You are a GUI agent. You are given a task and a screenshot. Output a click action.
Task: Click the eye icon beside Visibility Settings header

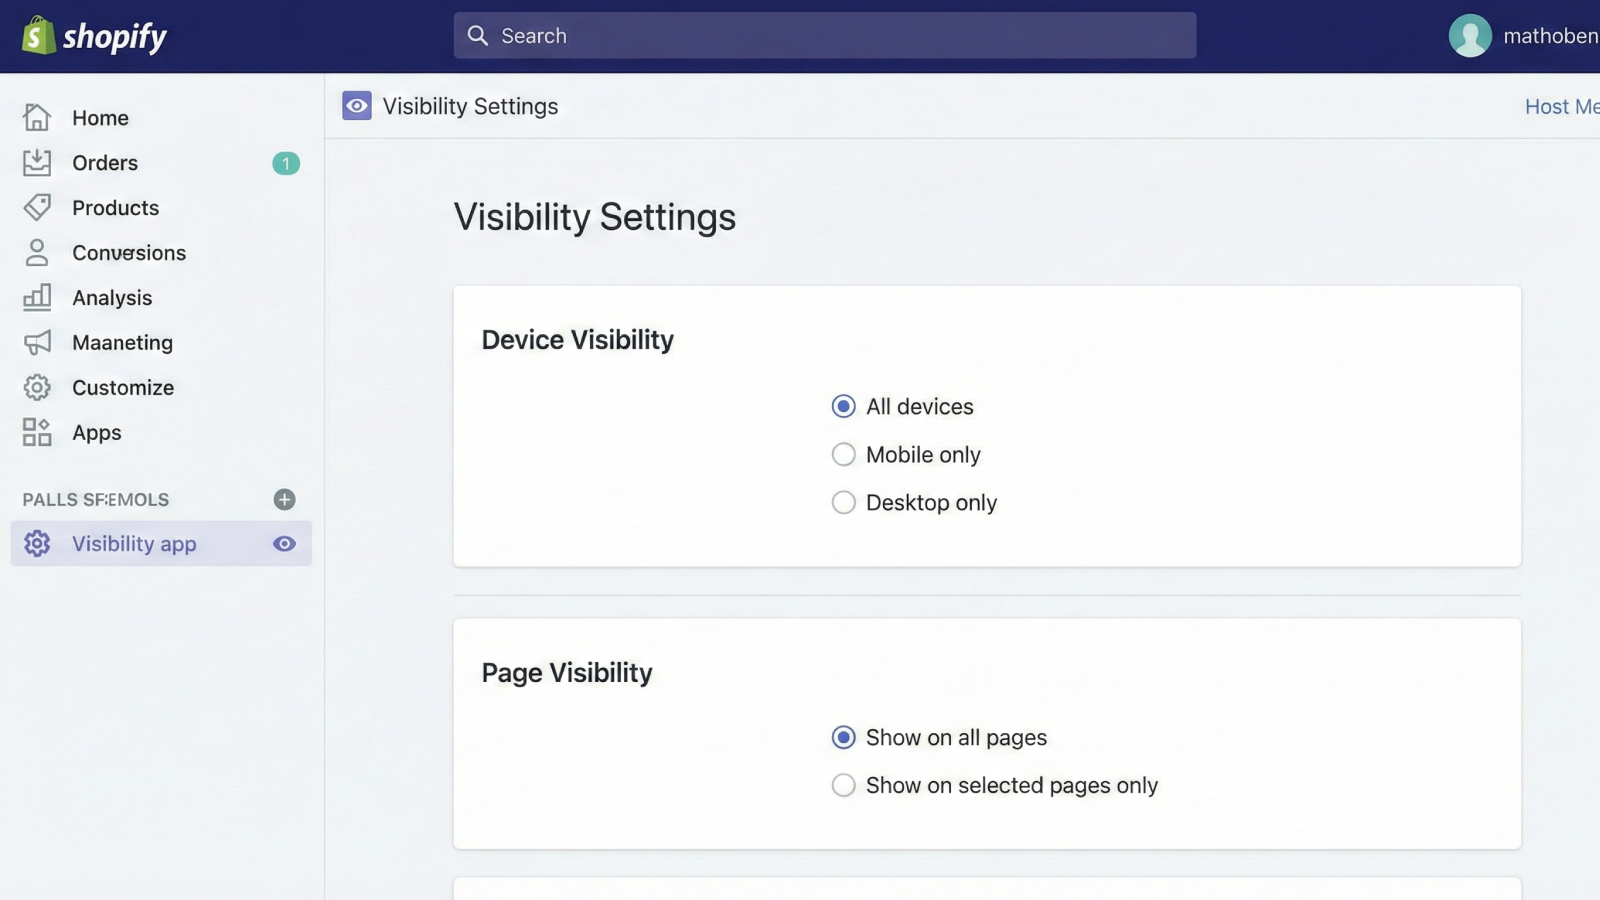point(356,105)
